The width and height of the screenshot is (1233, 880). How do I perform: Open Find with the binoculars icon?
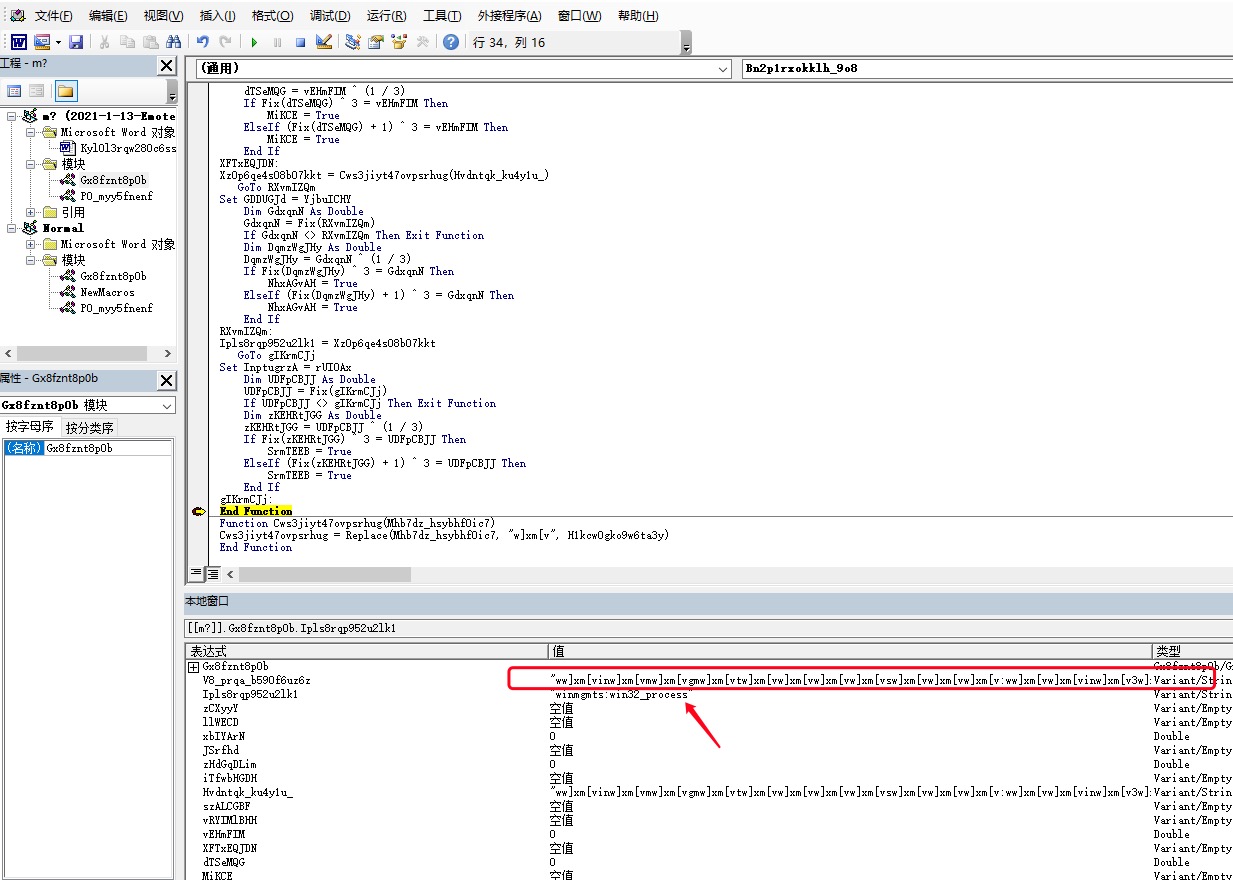click(174, 42)
